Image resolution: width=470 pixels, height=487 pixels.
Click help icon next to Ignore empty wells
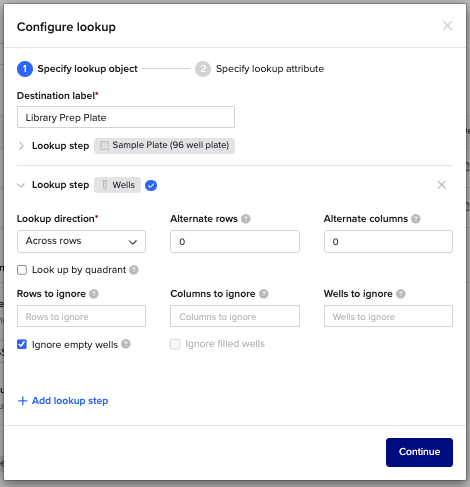click(x=126, y=344)
